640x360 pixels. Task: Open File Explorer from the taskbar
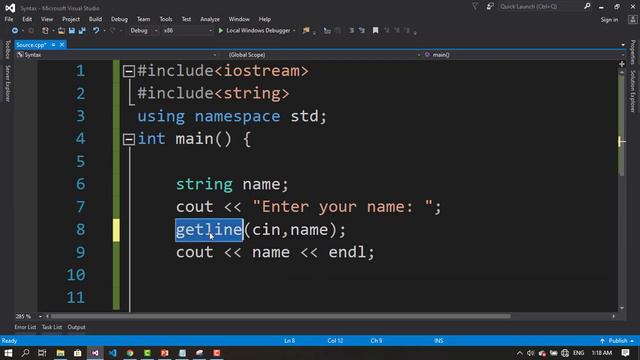[60, 353]
